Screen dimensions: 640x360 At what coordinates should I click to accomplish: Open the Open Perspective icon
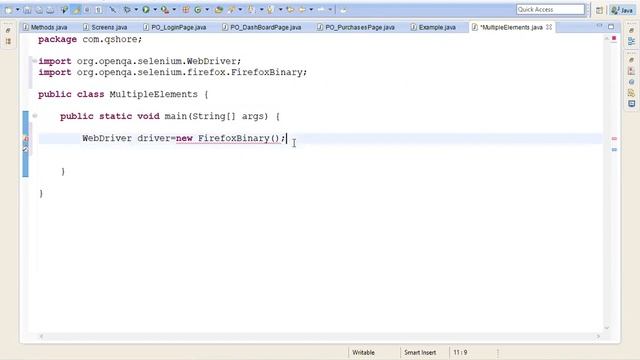tap(599, 10)
